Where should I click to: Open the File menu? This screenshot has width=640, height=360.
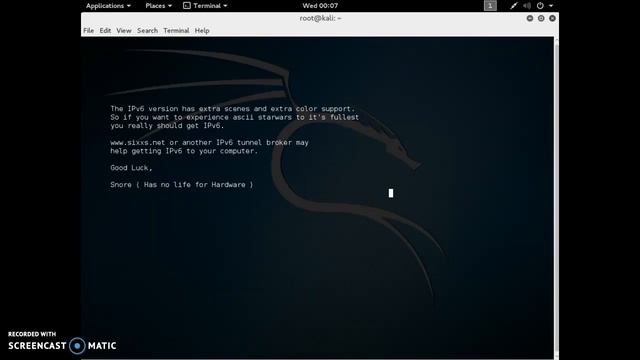89,31
